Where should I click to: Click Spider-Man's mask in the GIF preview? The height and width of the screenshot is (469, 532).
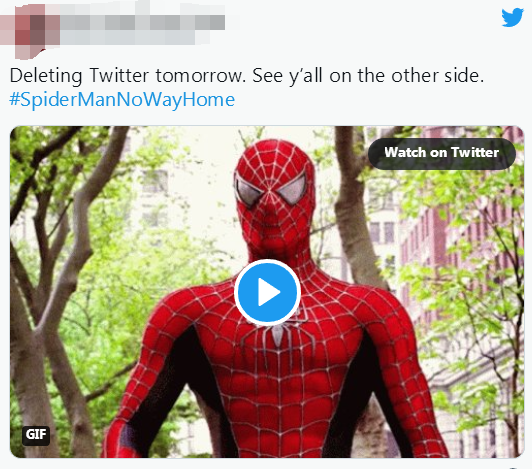[275, 197]
